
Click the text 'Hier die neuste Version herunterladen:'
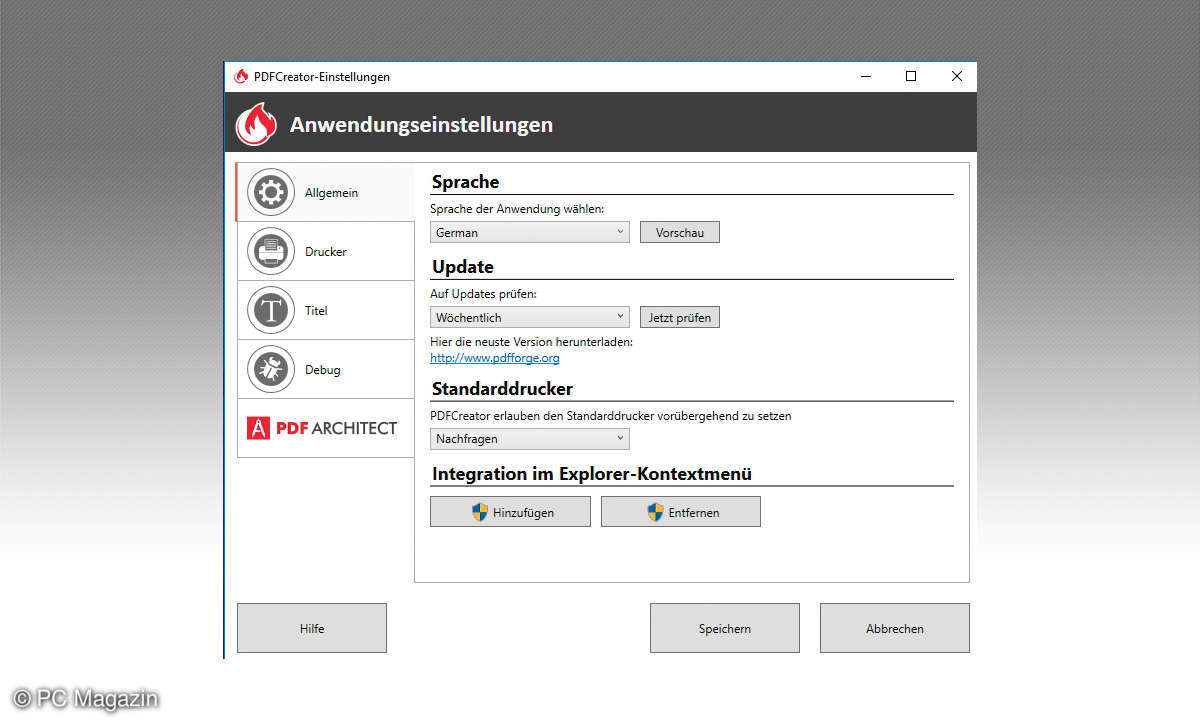pos(531,341)
